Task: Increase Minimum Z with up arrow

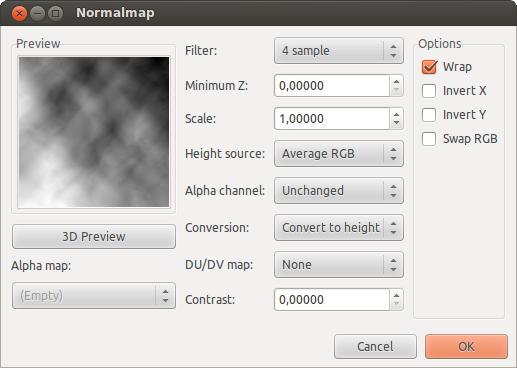Action: tap(396, 81)
